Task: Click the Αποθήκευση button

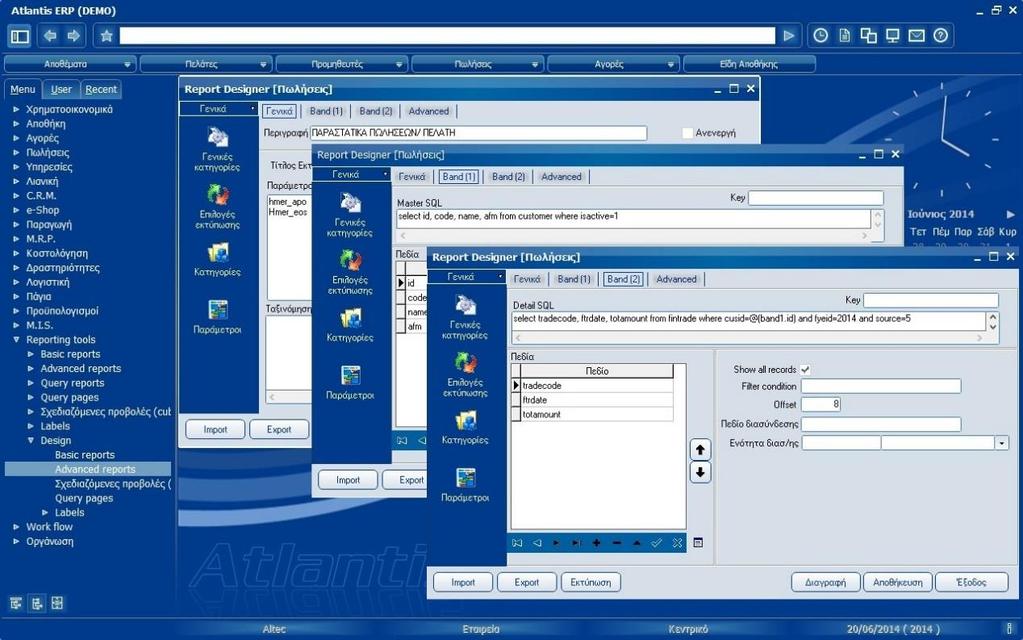Action: point(898,582)
